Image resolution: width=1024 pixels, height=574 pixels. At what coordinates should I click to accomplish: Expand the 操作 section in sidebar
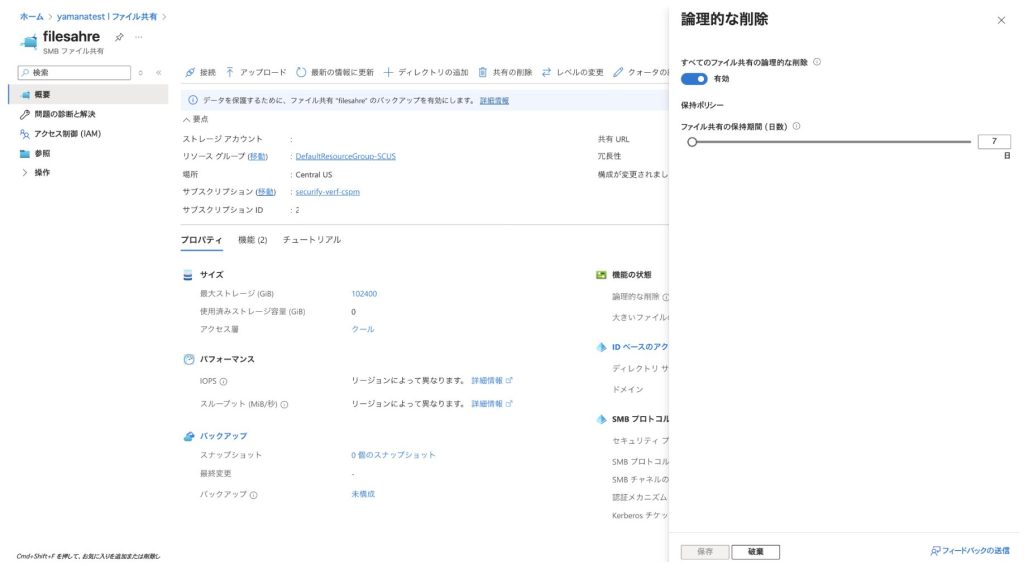[26, 173]
